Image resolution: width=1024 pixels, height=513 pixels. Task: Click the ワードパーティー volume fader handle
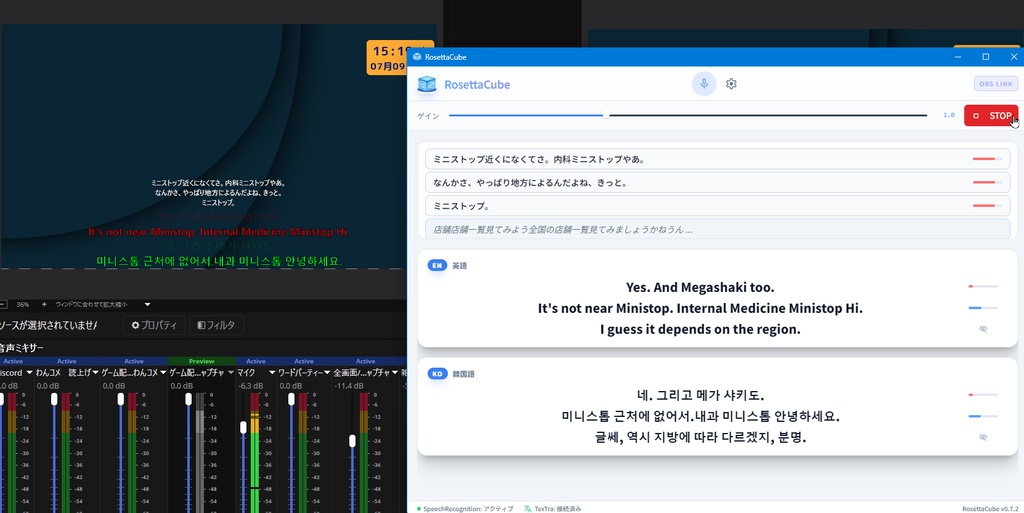pyautogui.click(x=291, y=399)
